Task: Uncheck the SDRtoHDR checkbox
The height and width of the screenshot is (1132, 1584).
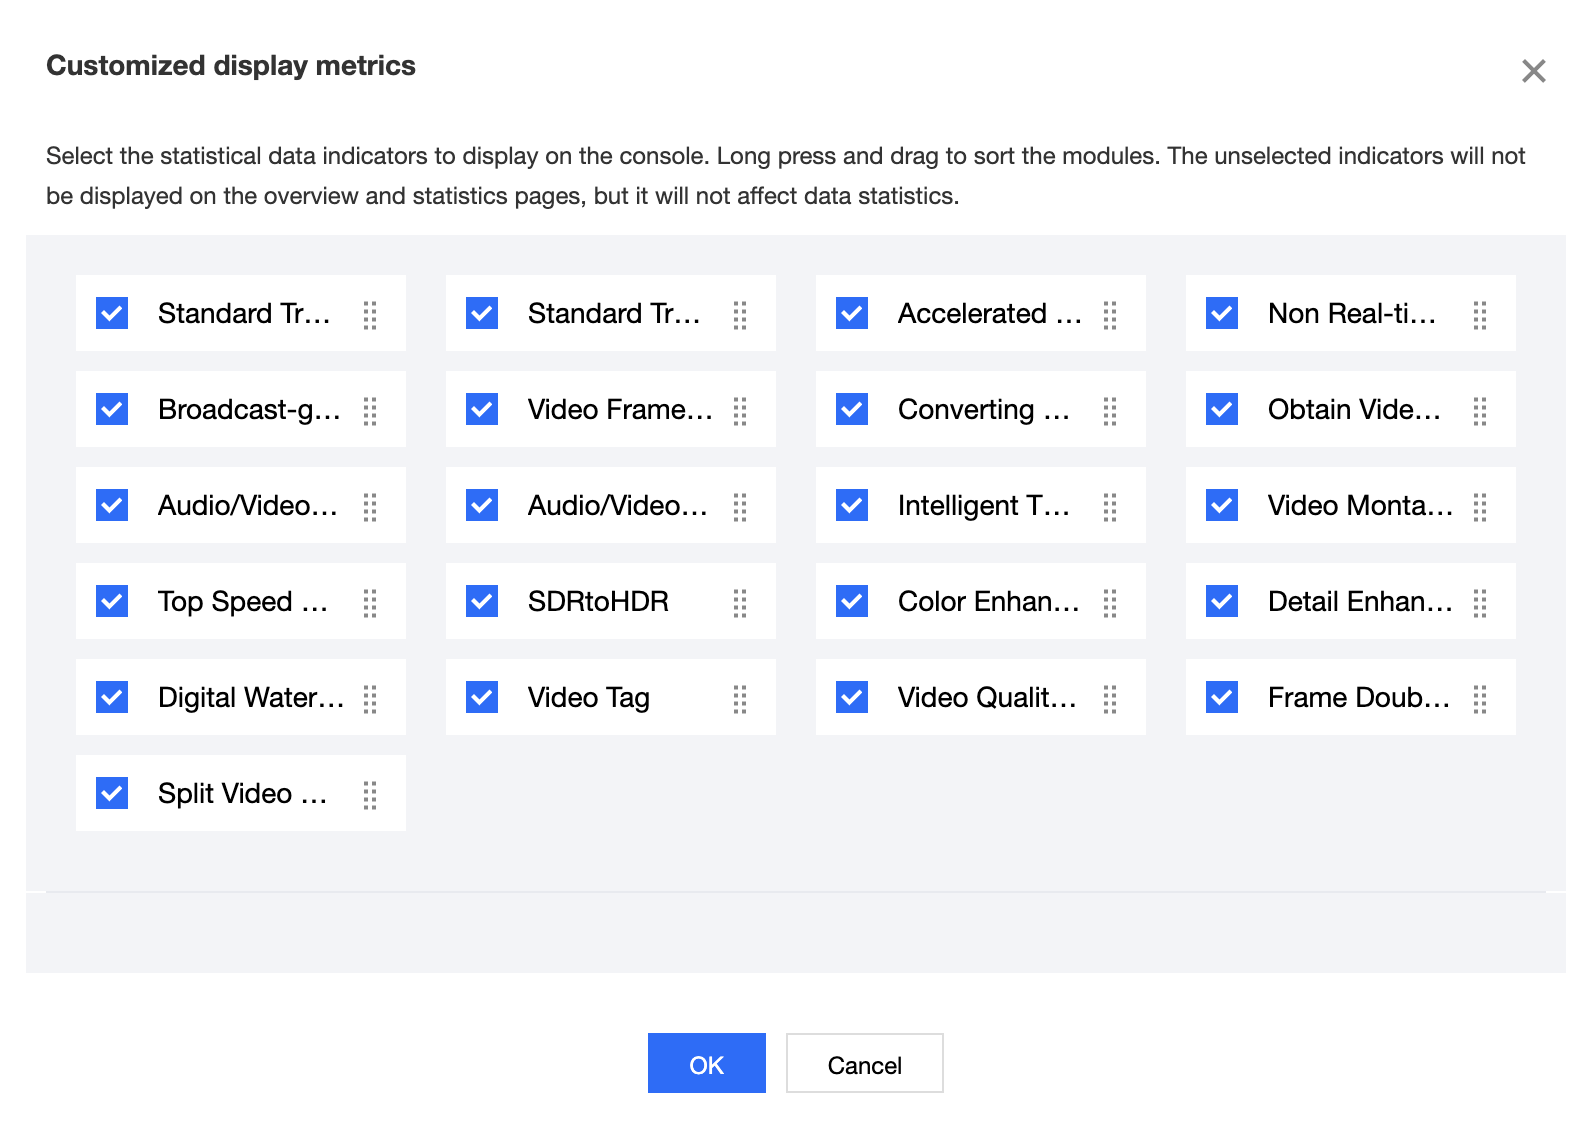Action: (x=482, y=601)
